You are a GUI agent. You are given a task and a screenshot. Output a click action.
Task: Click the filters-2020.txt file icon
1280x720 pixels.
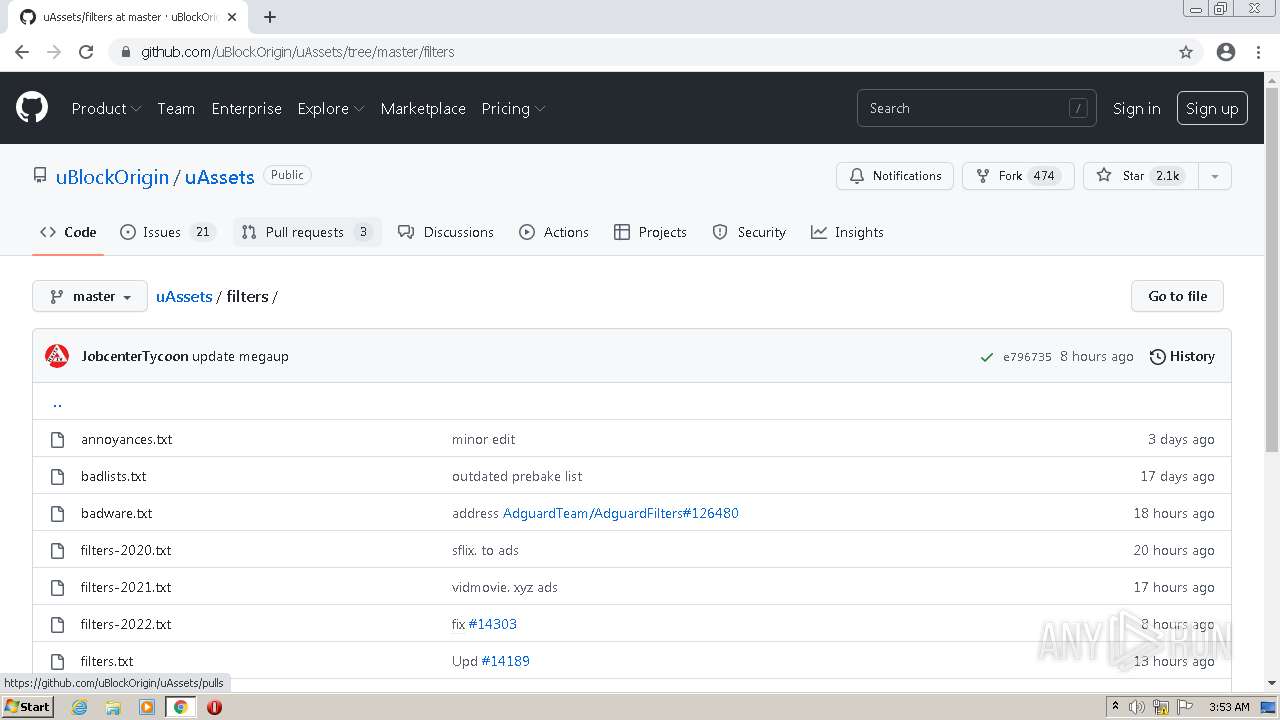pyautogui.click(x=57, y=550)
